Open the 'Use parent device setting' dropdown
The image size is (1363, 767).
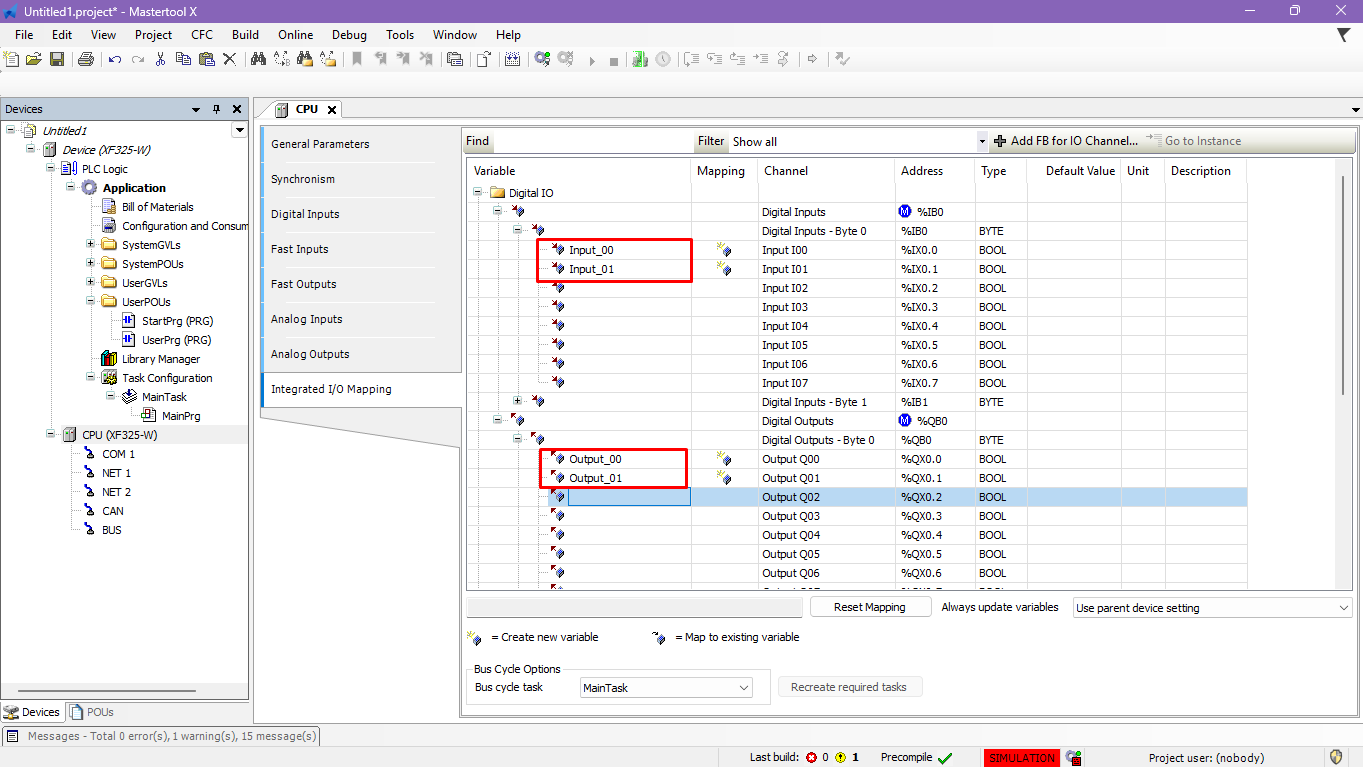(x=1343, y=608)
